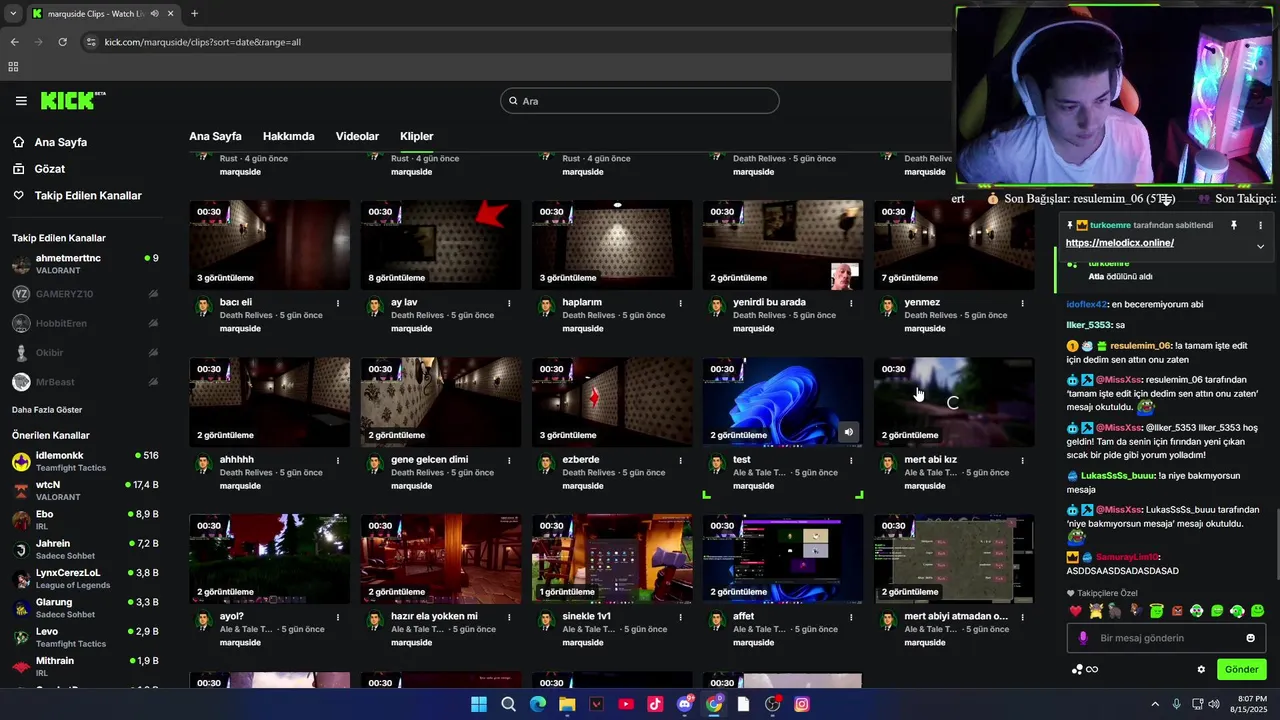Launch TikTok from the taskbar
The width and height of the screenshot is (1280, 720).
(x=655, y=704)
